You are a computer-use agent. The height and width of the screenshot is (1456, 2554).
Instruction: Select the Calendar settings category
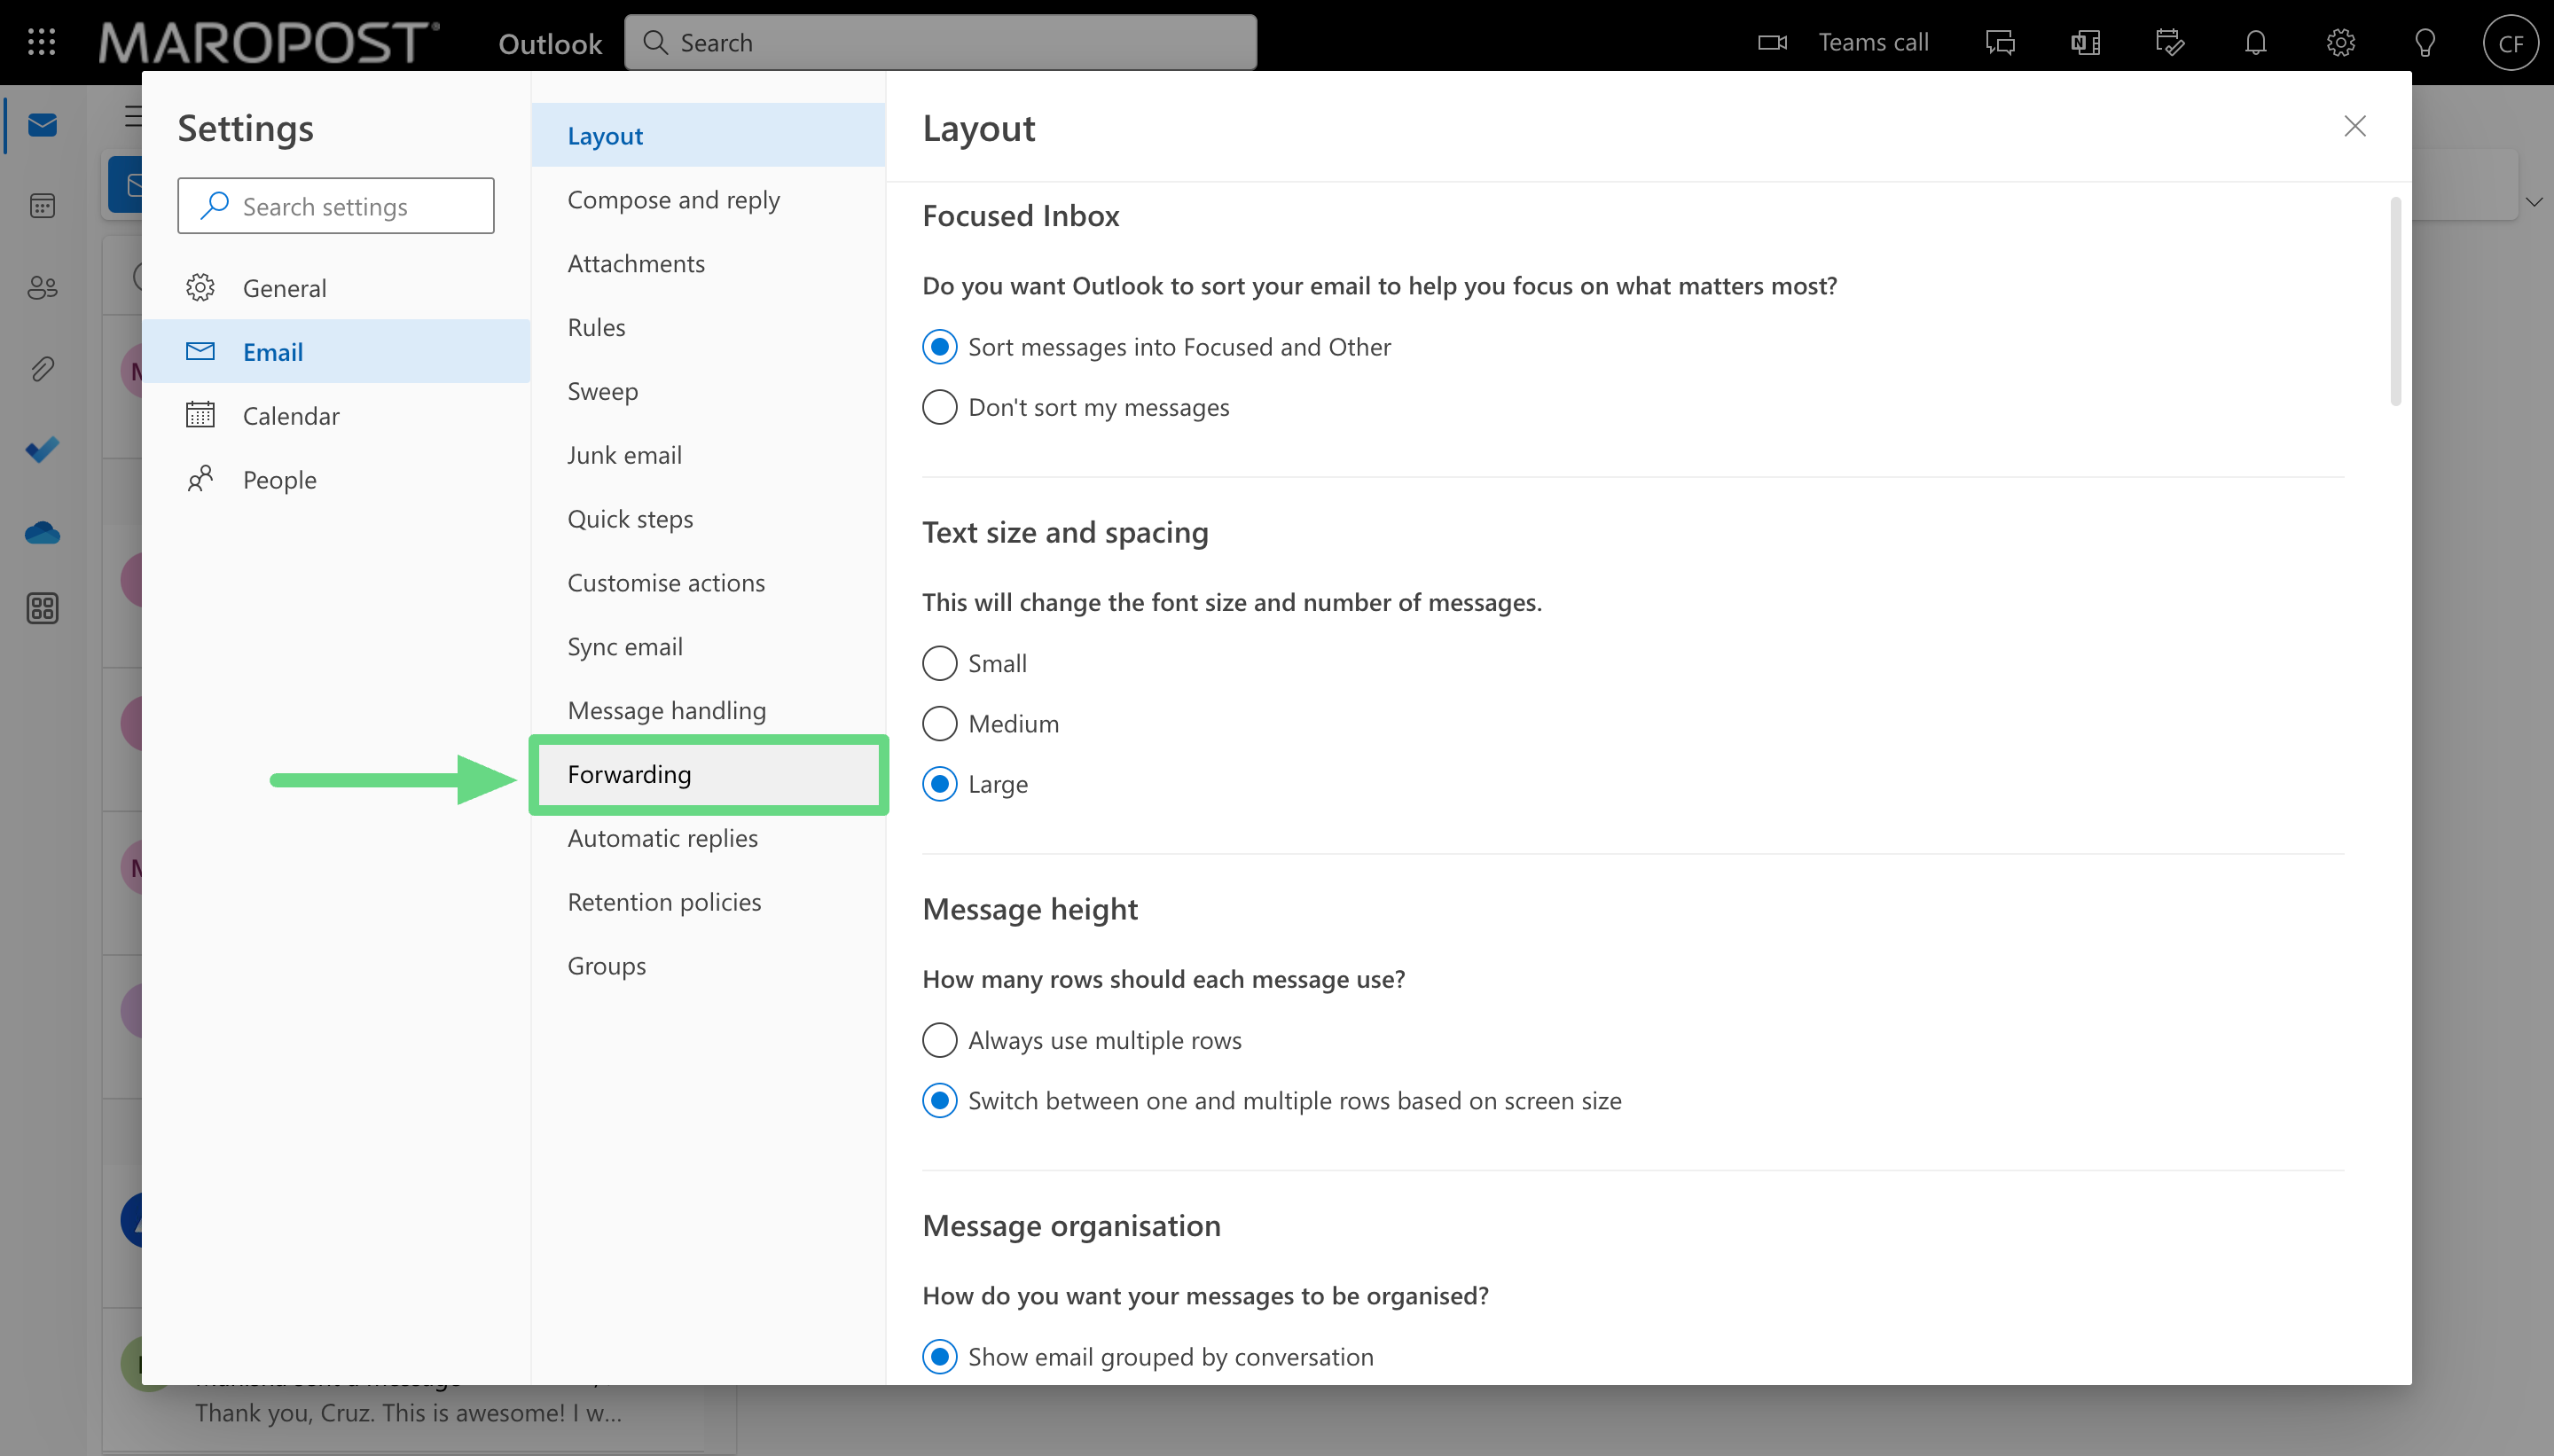point(336,415)
